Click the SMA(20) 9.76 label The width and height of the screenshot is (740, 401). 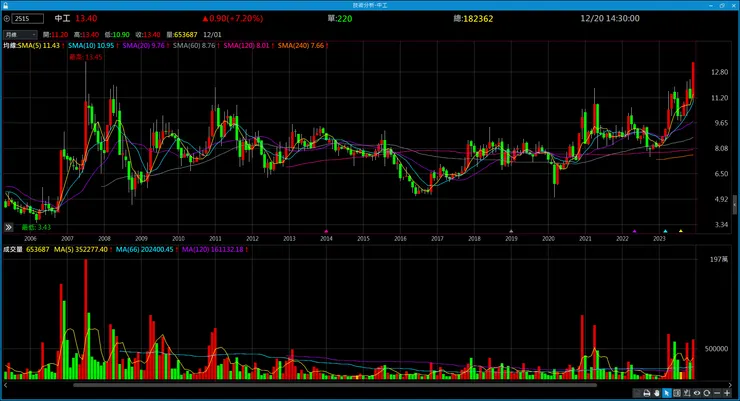(143, 46)
